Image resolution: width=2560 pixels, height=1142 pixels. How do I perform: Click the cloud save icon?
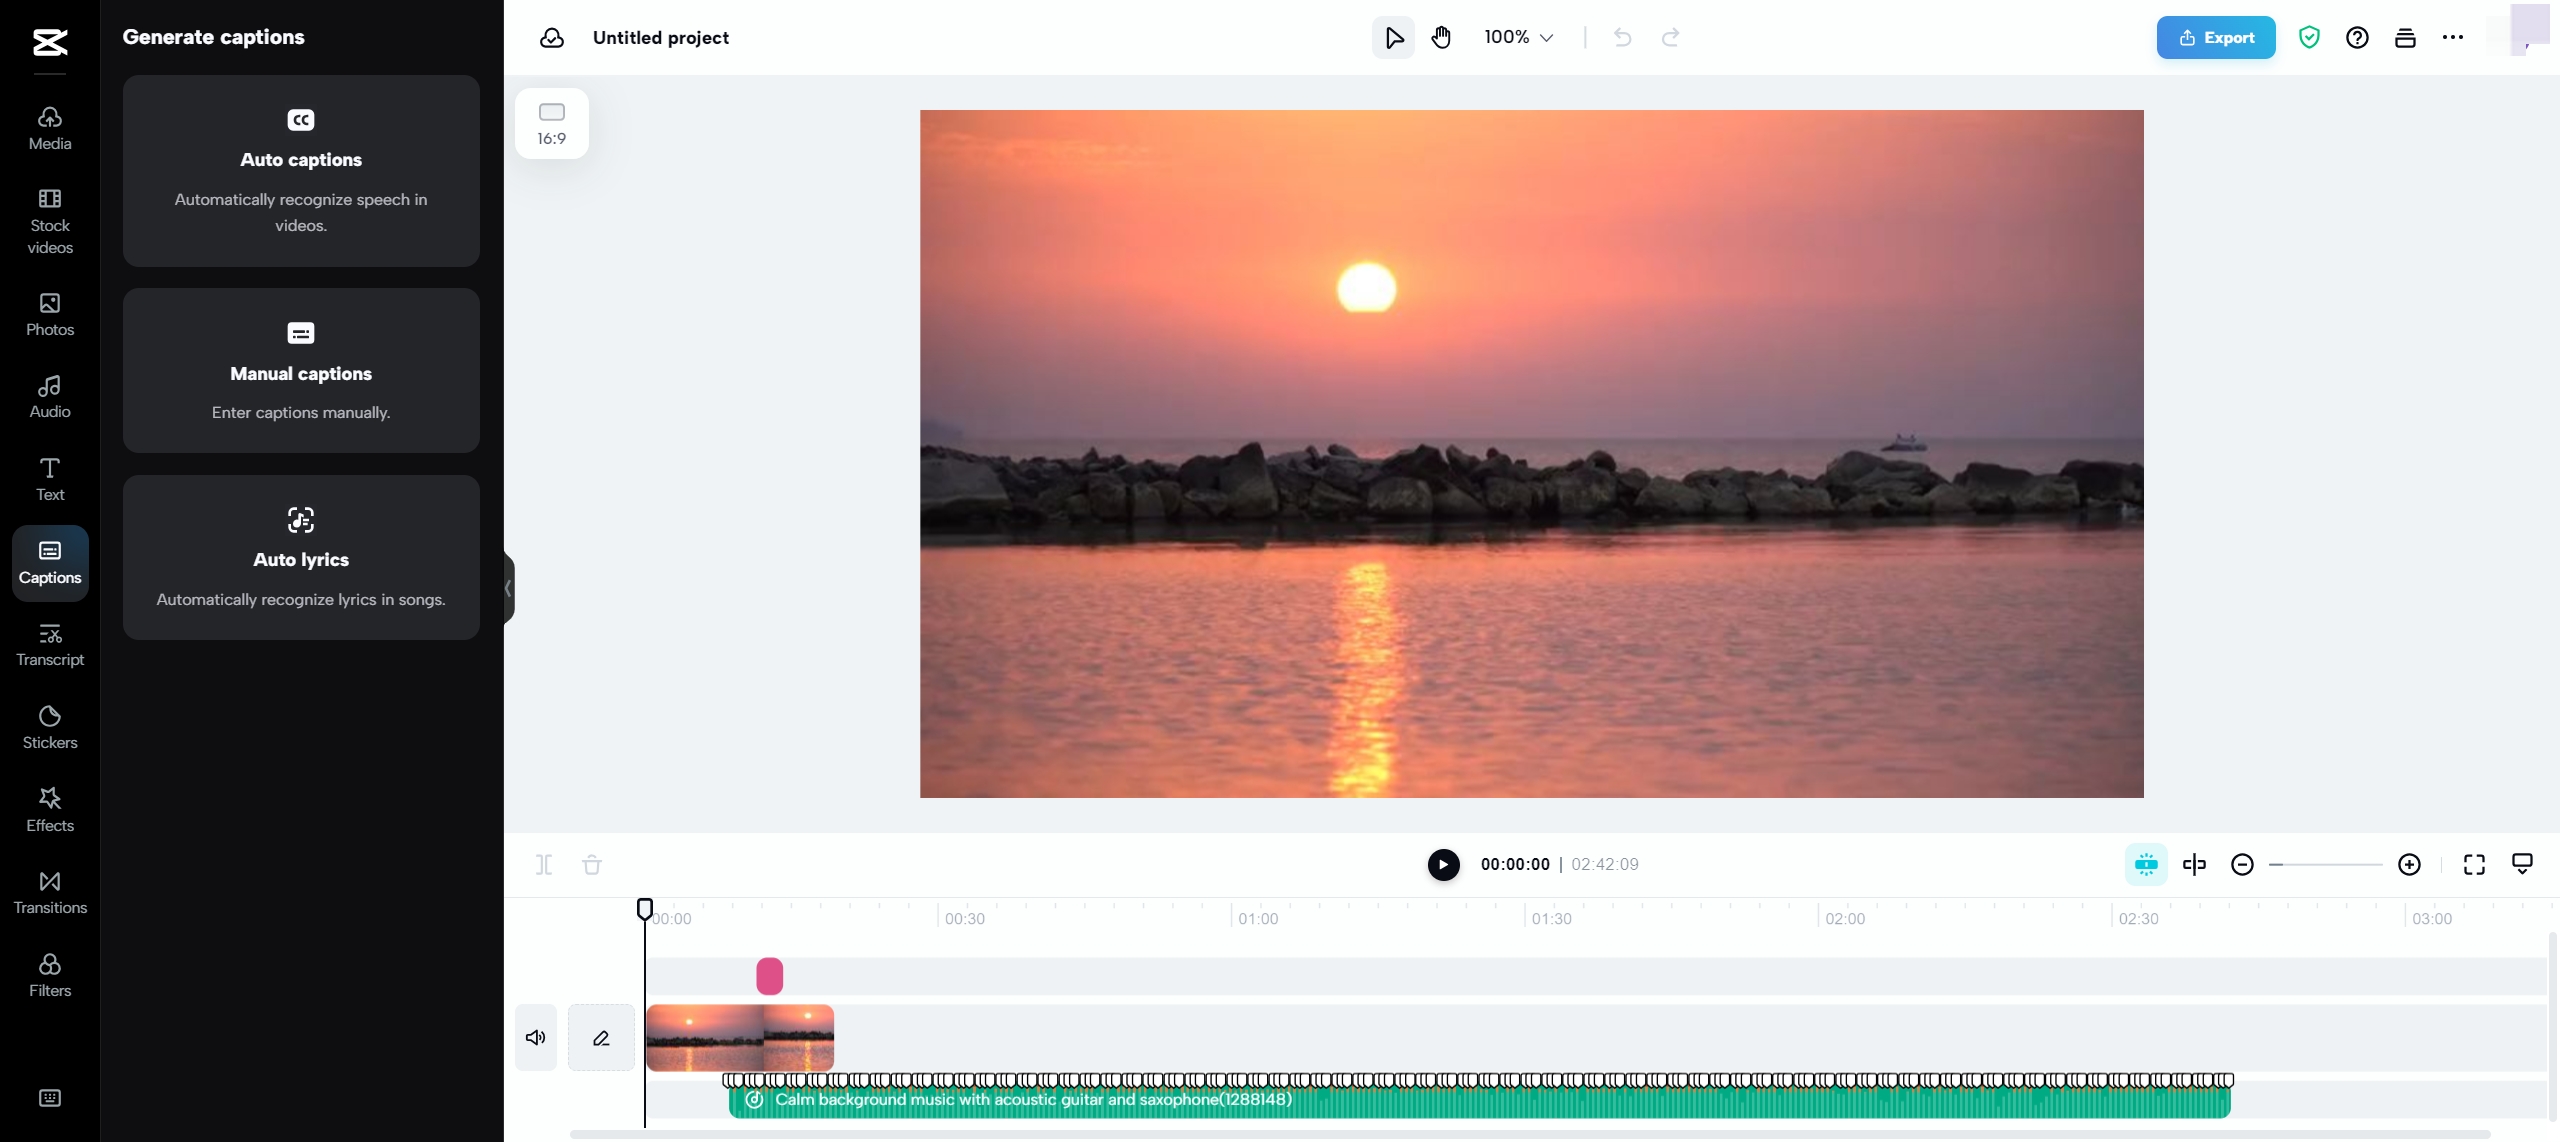tap(552, 38)
